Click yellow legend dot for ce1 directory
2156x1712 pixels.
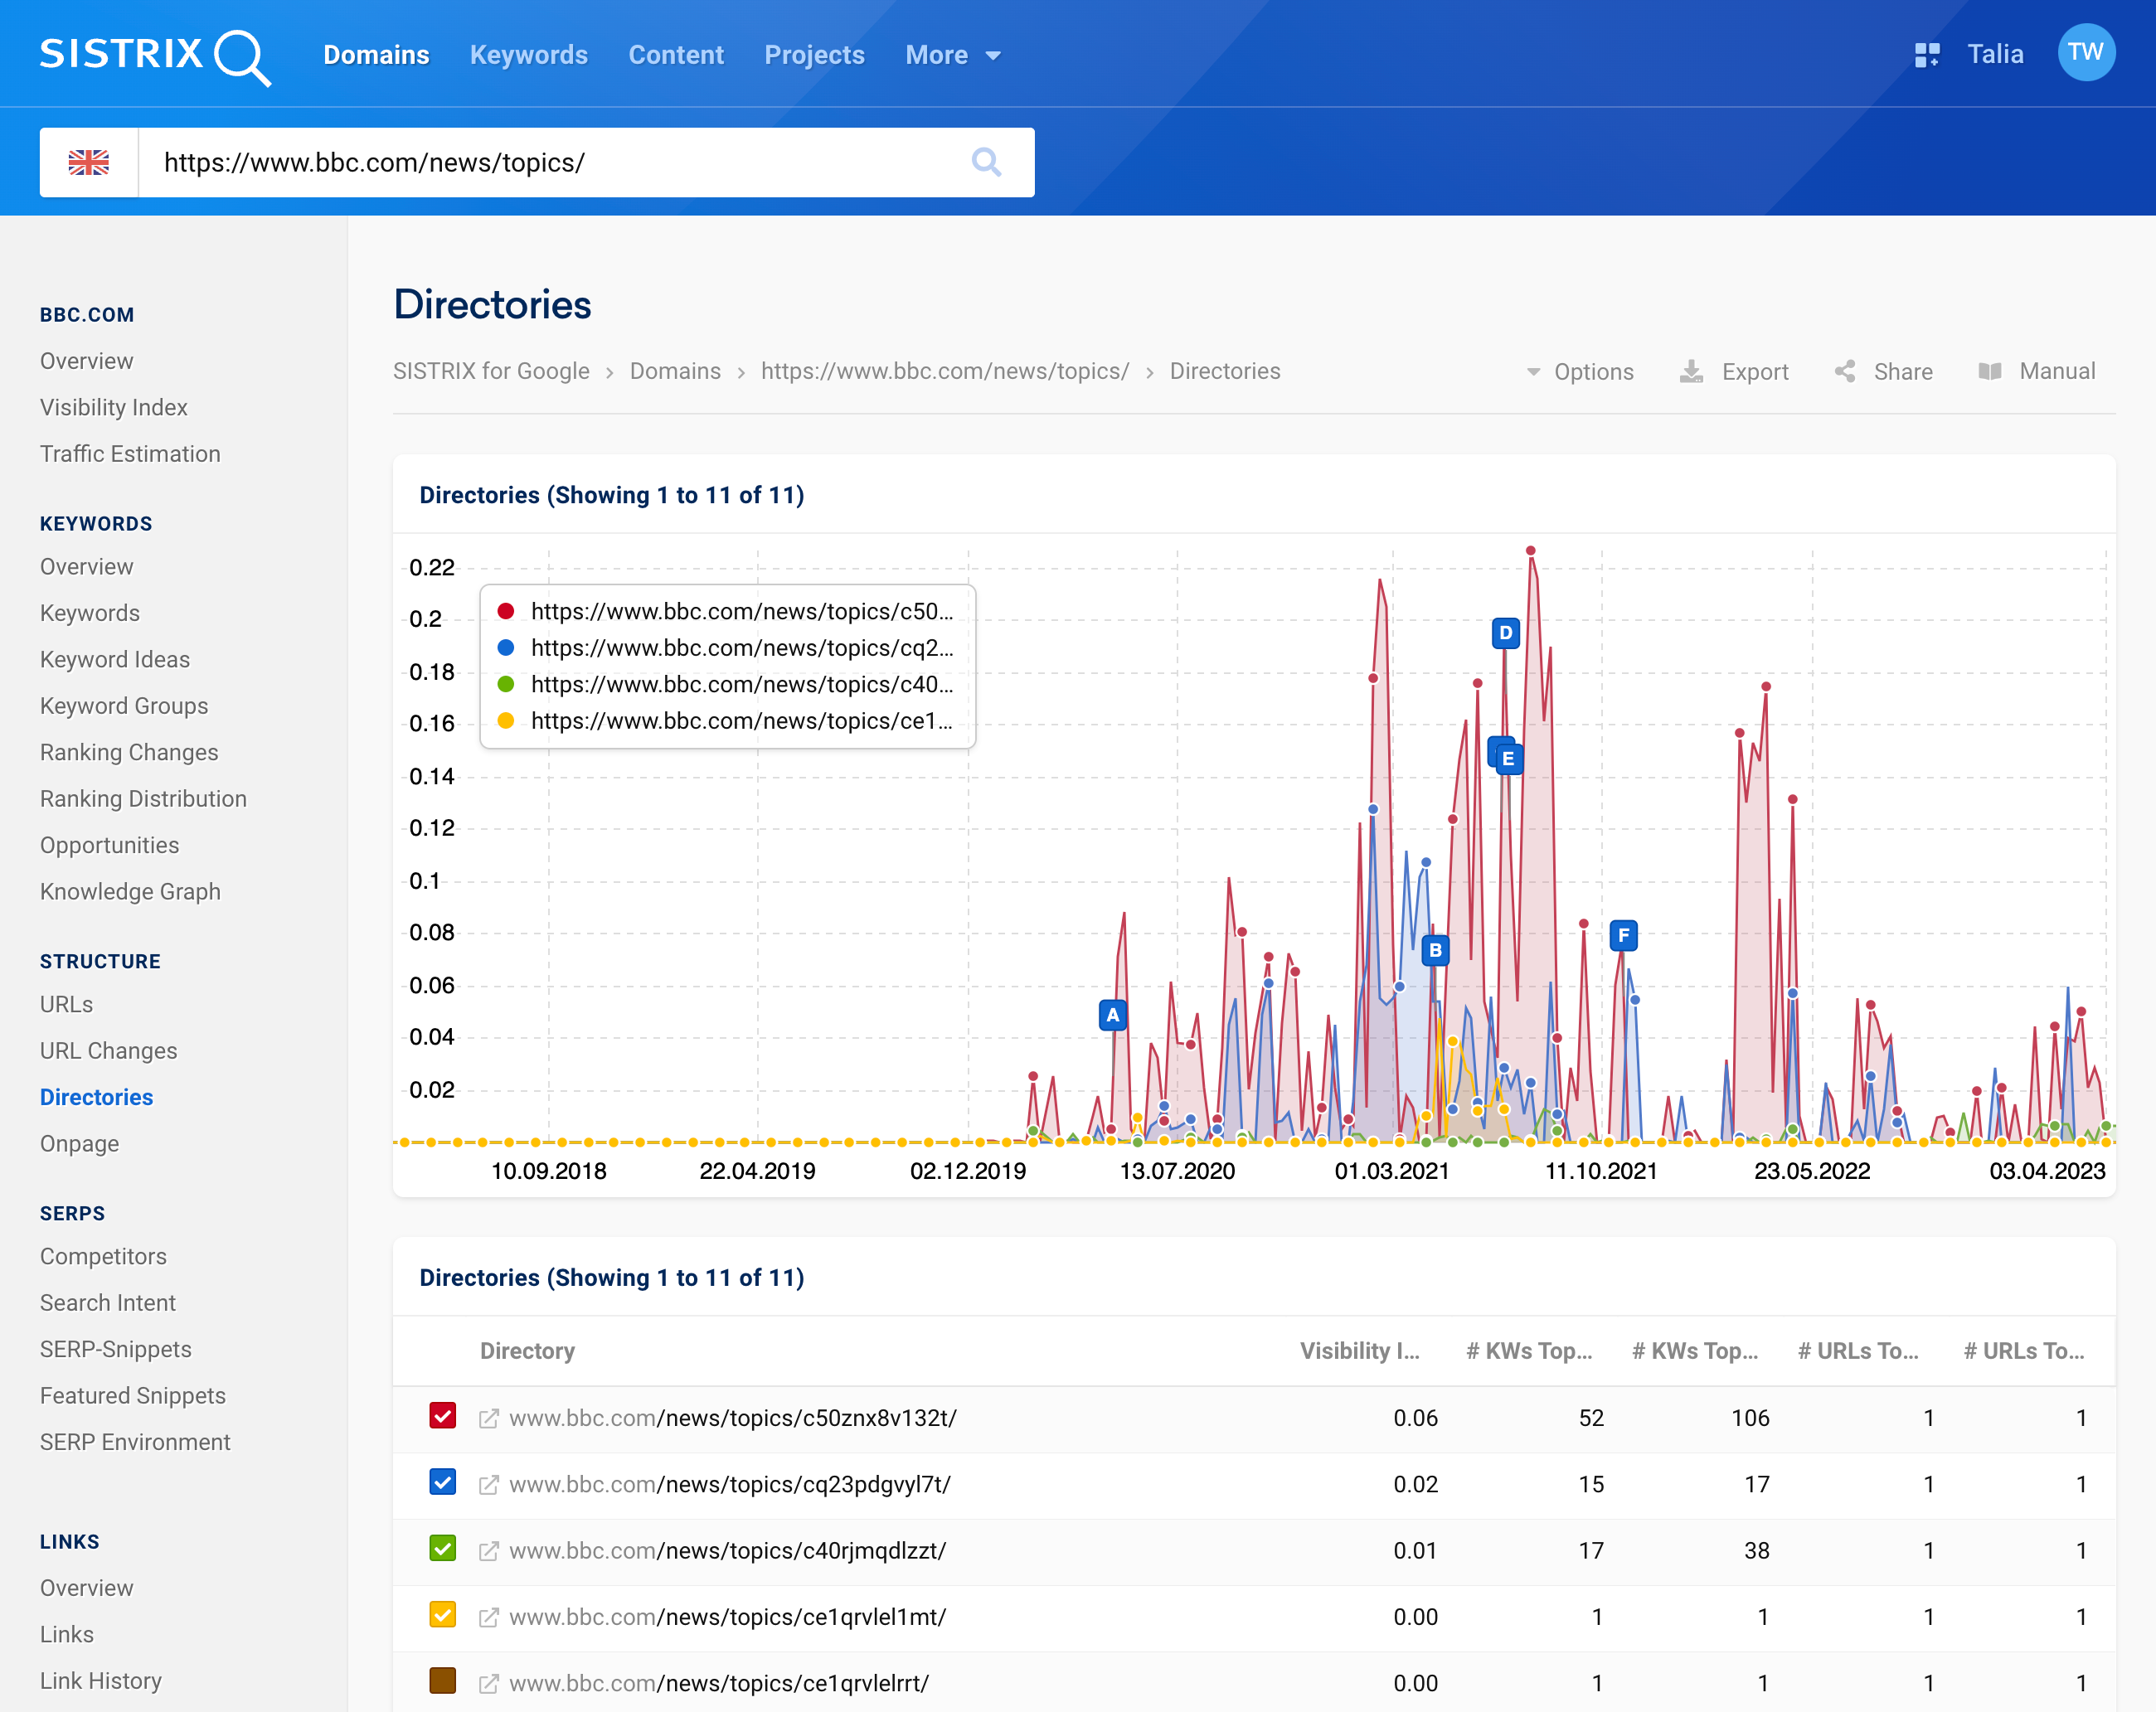[x=506, y=721]
